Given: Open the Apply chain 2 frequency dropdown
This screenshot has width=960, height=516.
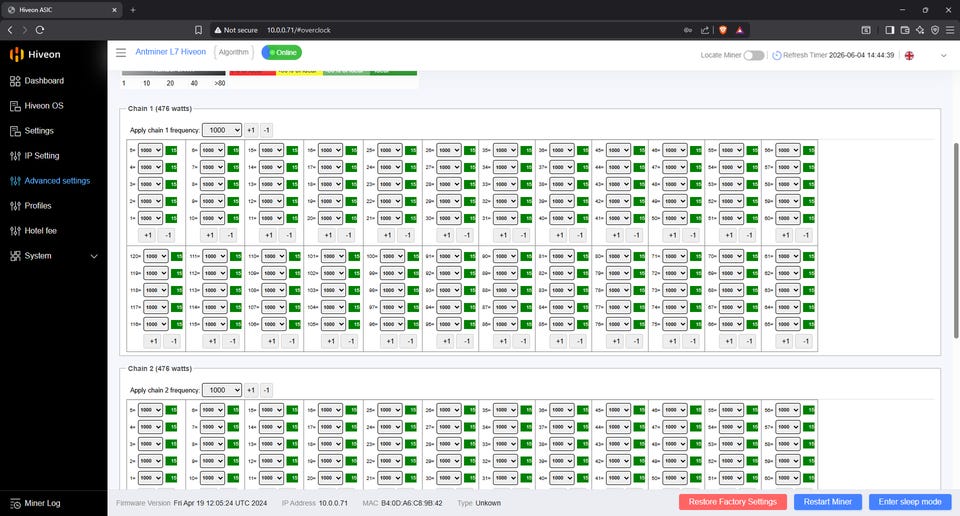Looking at the screenshot, I should point(222,390).
